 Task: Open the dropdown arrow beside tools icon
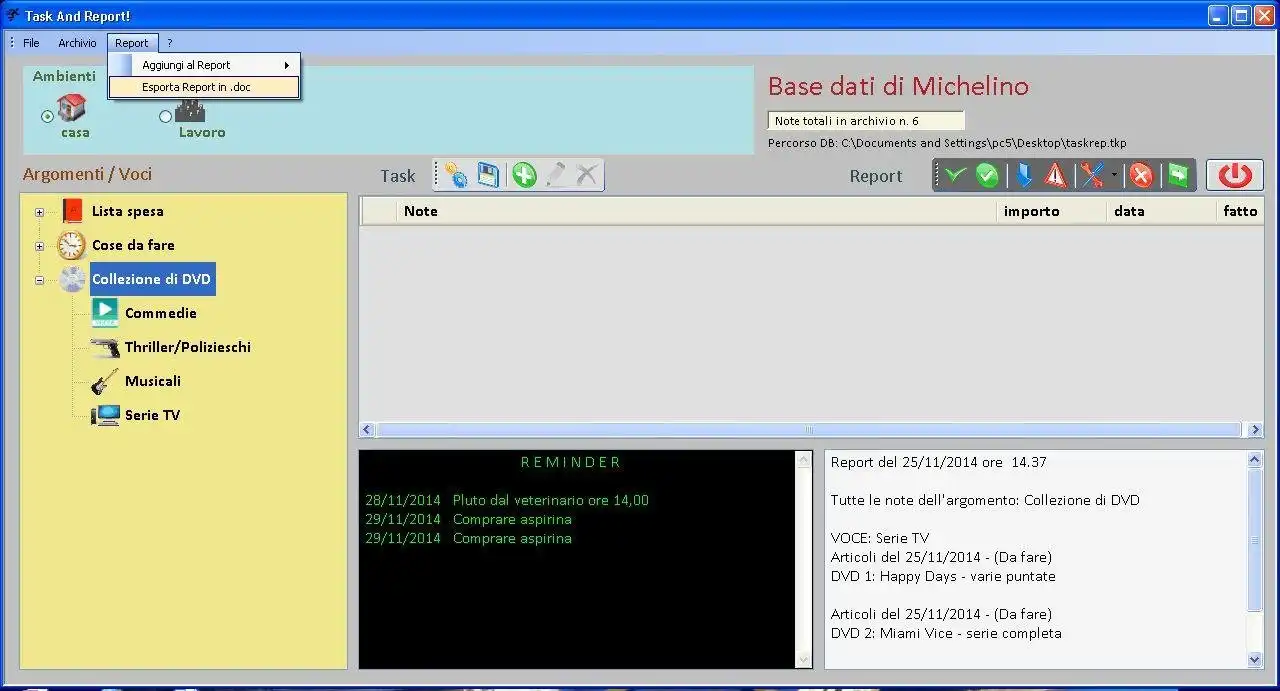coord(1114,176)
